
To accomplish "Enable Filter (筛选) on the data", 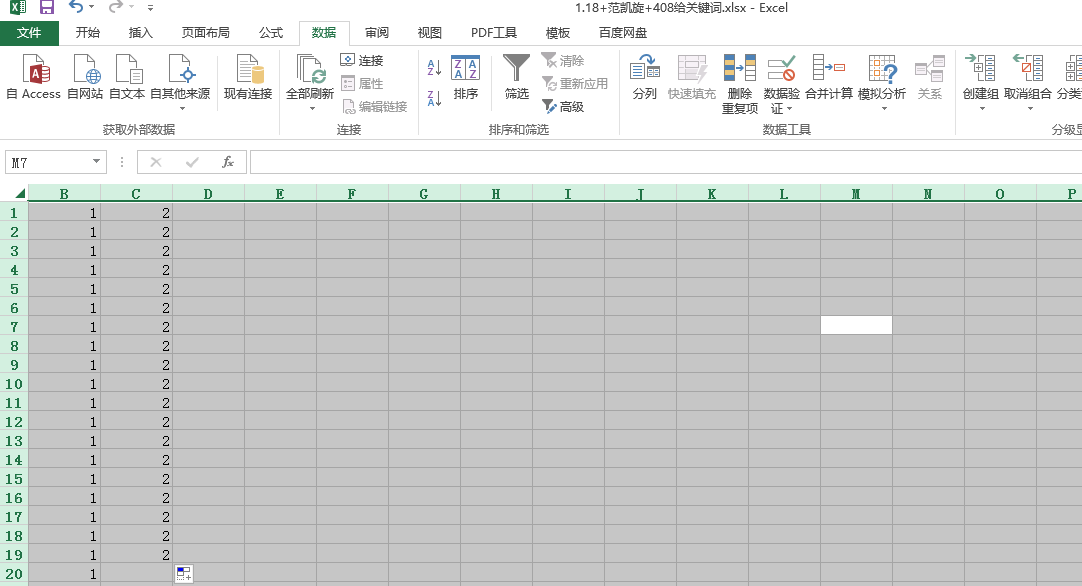I will click(x=516, y=78).
